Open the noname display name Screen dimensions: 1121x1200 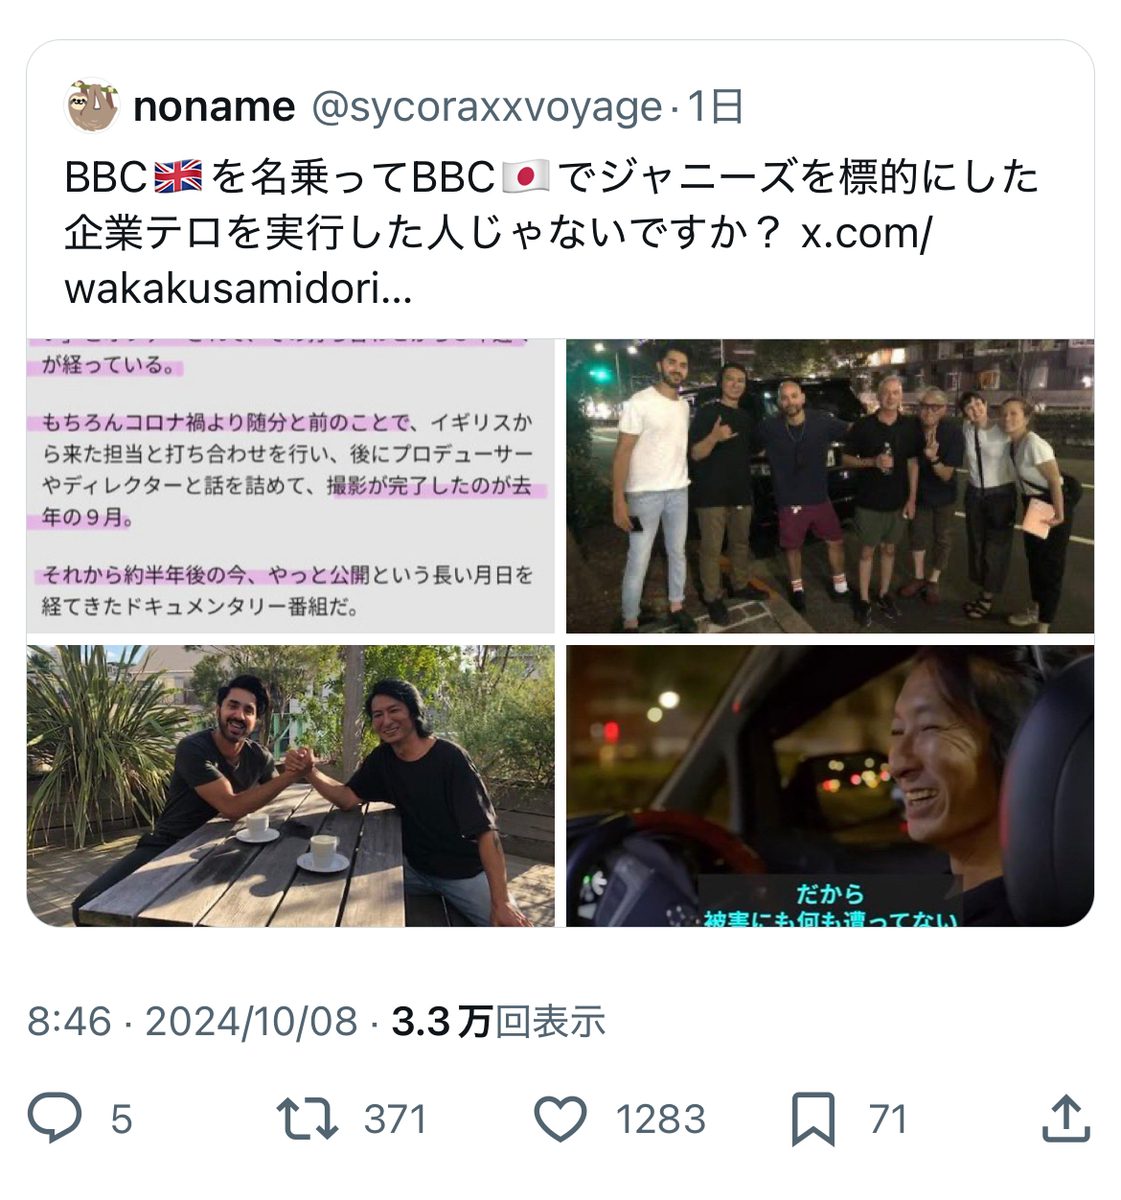(x=214, y=106)
